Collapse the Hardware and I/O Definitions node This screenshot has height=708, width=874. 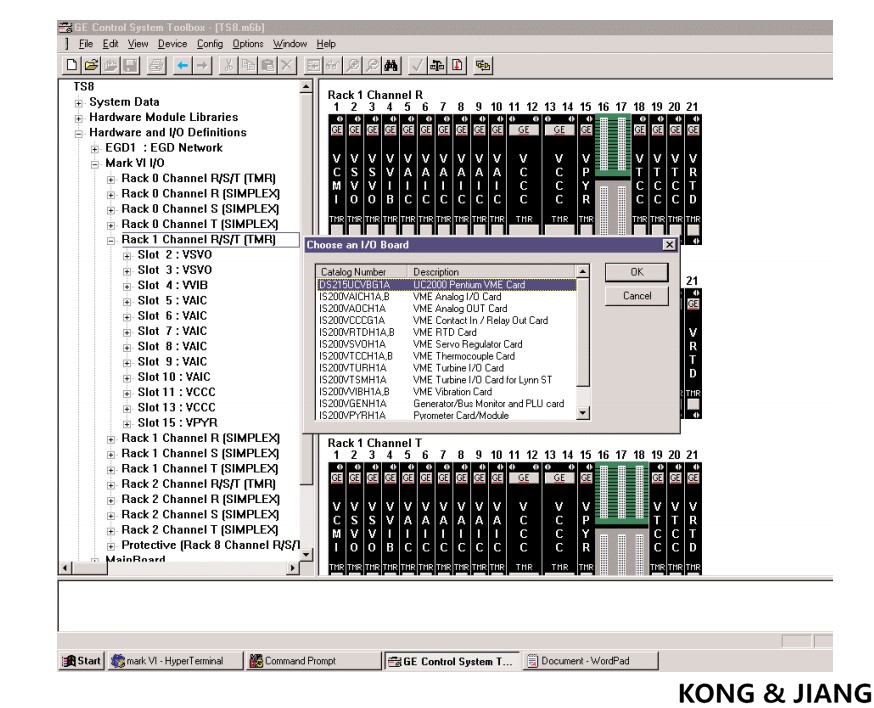(79, 133)
